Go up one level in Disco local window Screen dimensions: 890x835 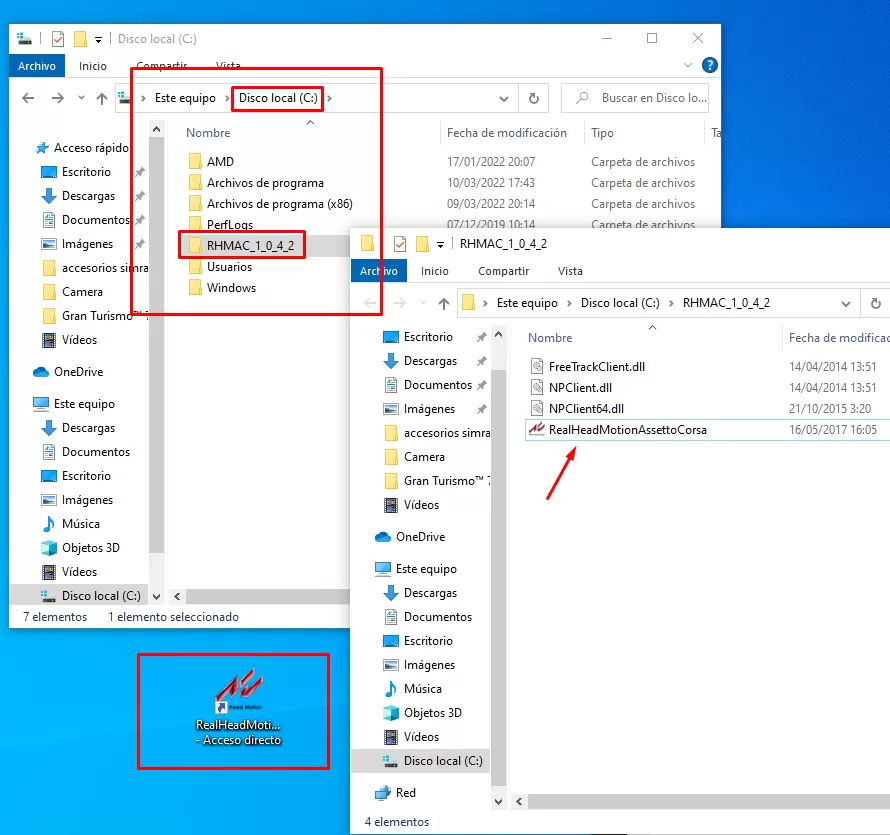coord(102,98)
